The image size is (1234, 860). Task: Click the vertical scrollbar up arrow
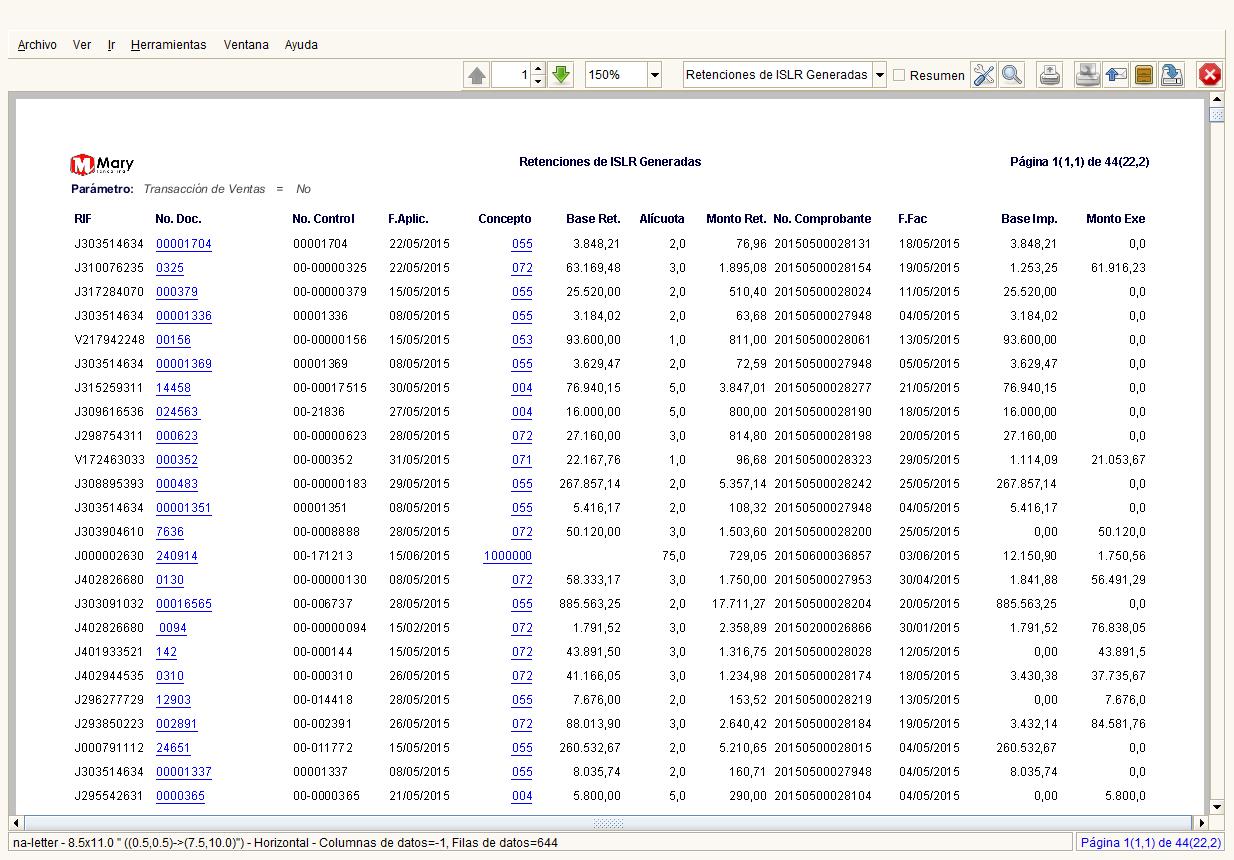(1216, 100)
